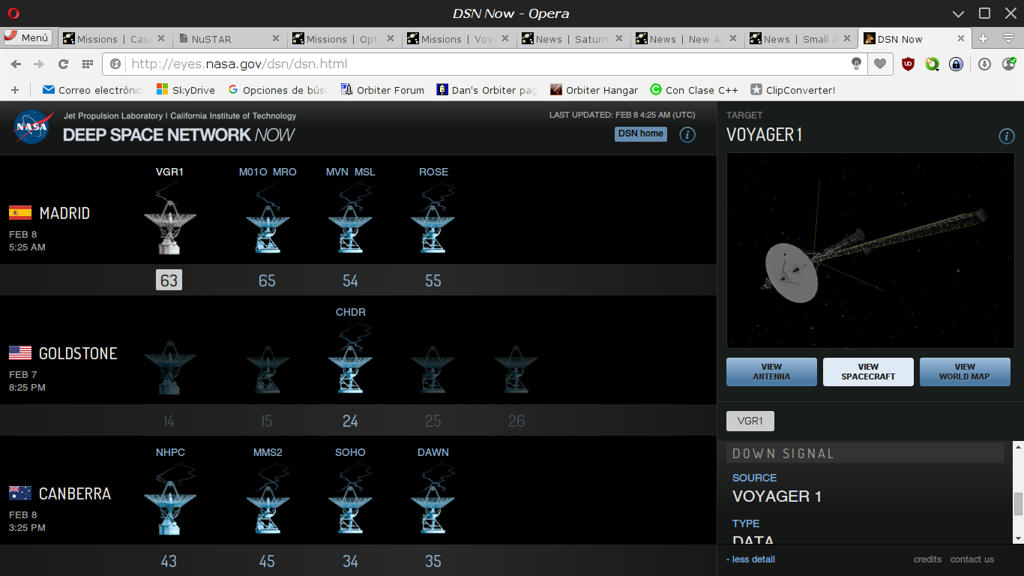Open Opera Menú button
Viewport: 1024px width, 576px height.
(26, 38)
